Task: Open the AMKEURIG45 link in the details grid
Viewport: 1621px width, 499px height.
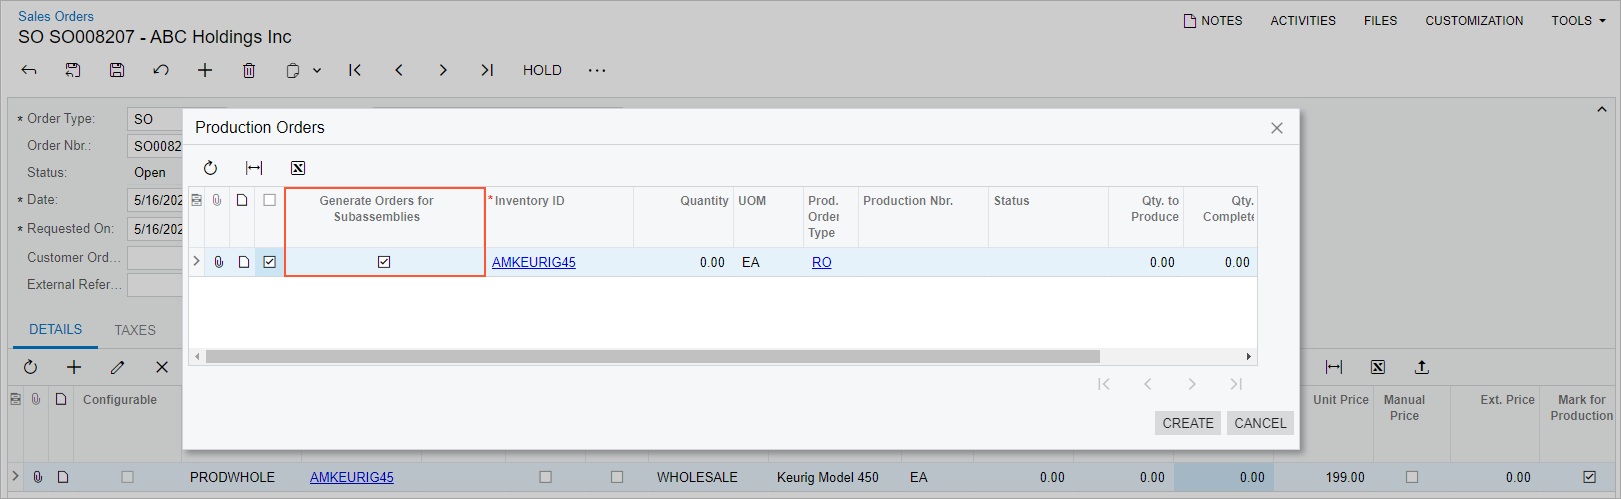Action: (352, 477)
